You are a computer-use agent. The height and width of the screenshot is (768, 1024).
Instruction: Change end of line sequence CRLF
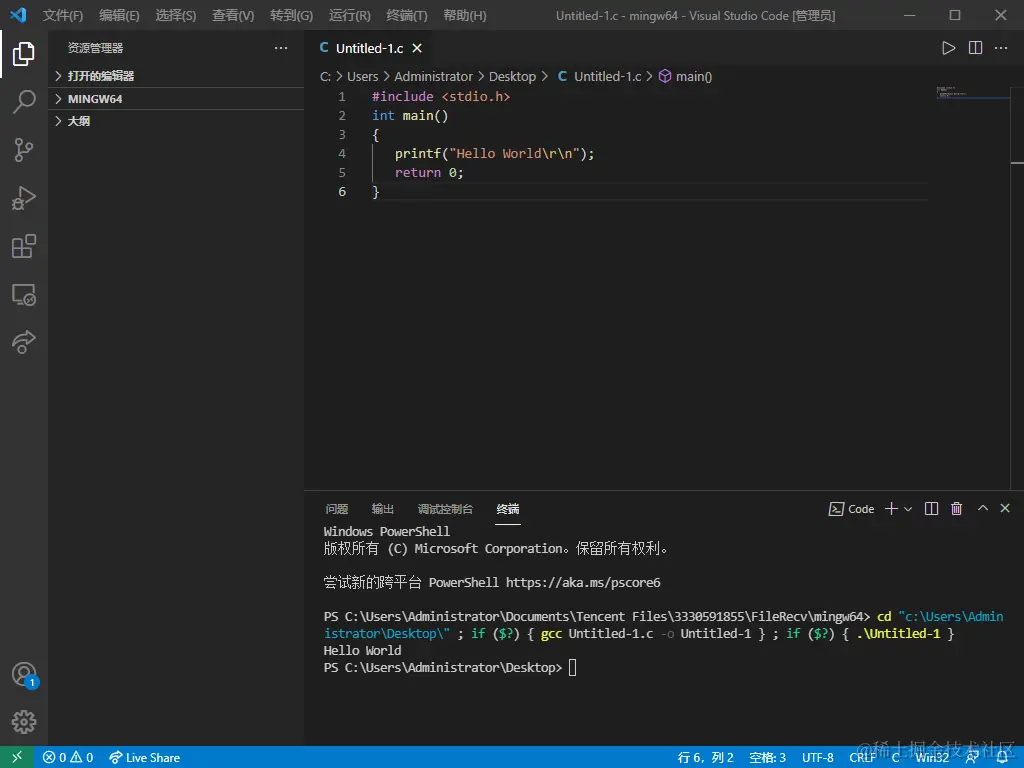(x=863, y=758)
